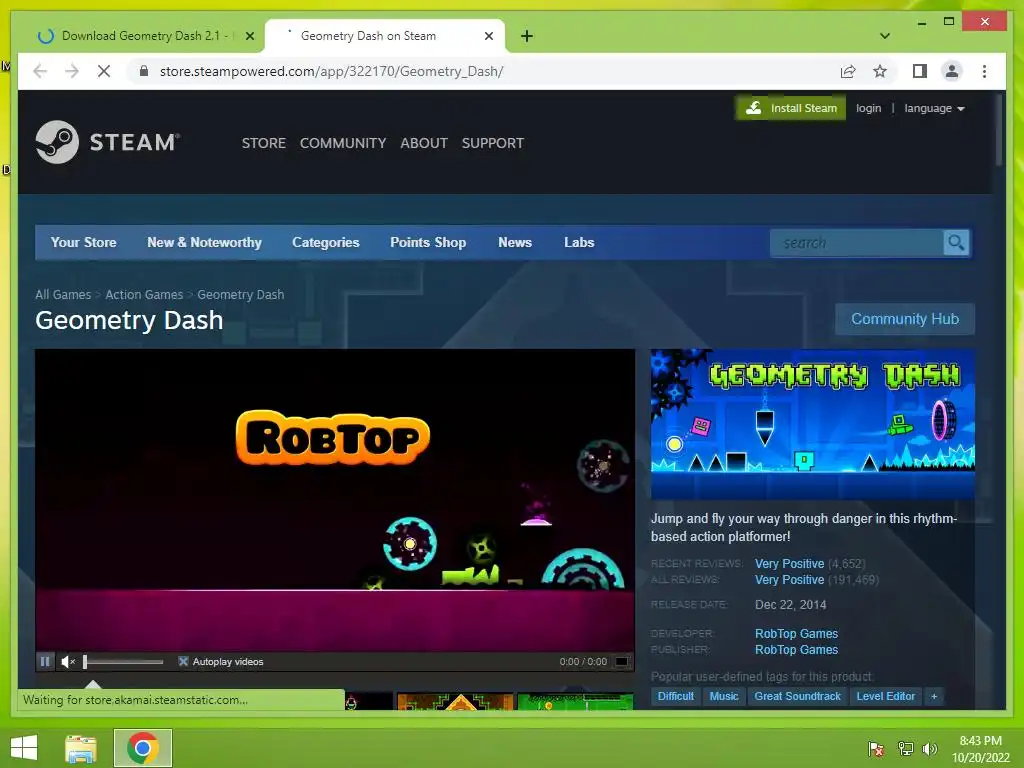Screen dimensions: 1024x768
Task: Click the Steam logo icon
Action: pos(57,142)
